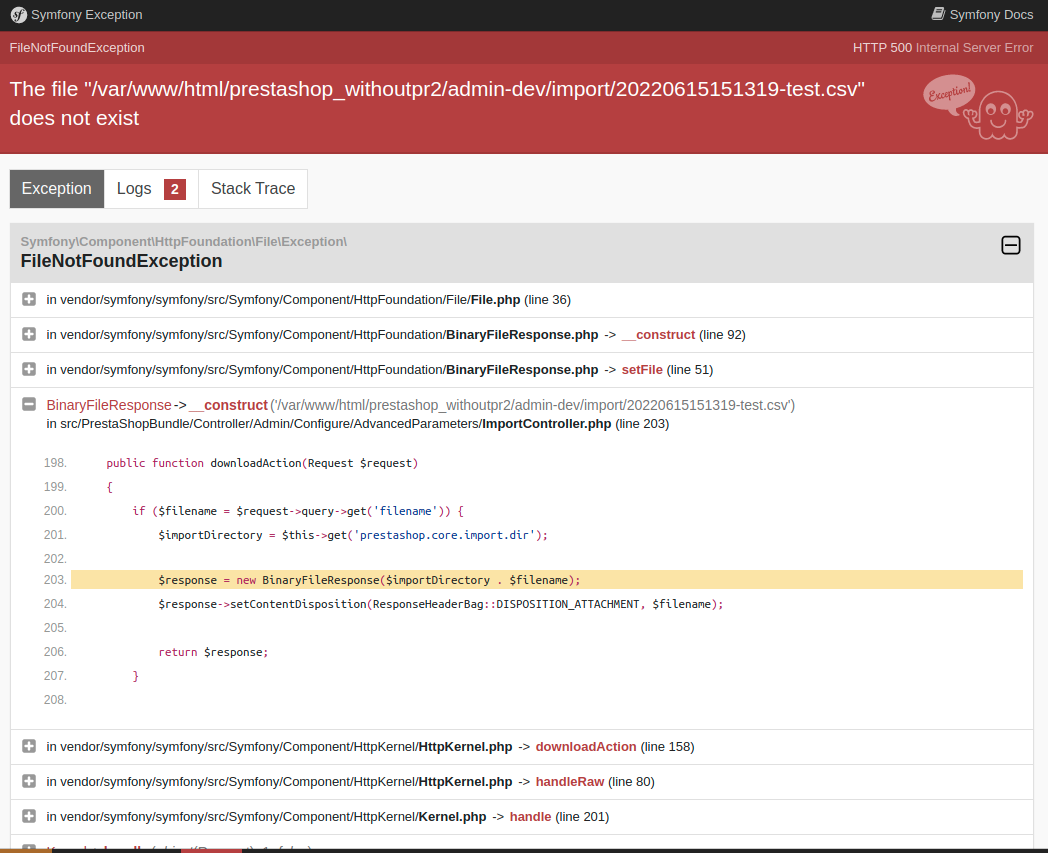This screenshot has height=853, width=1048.
Task: Click the handle method link
Action: click(x=530, y=816)
